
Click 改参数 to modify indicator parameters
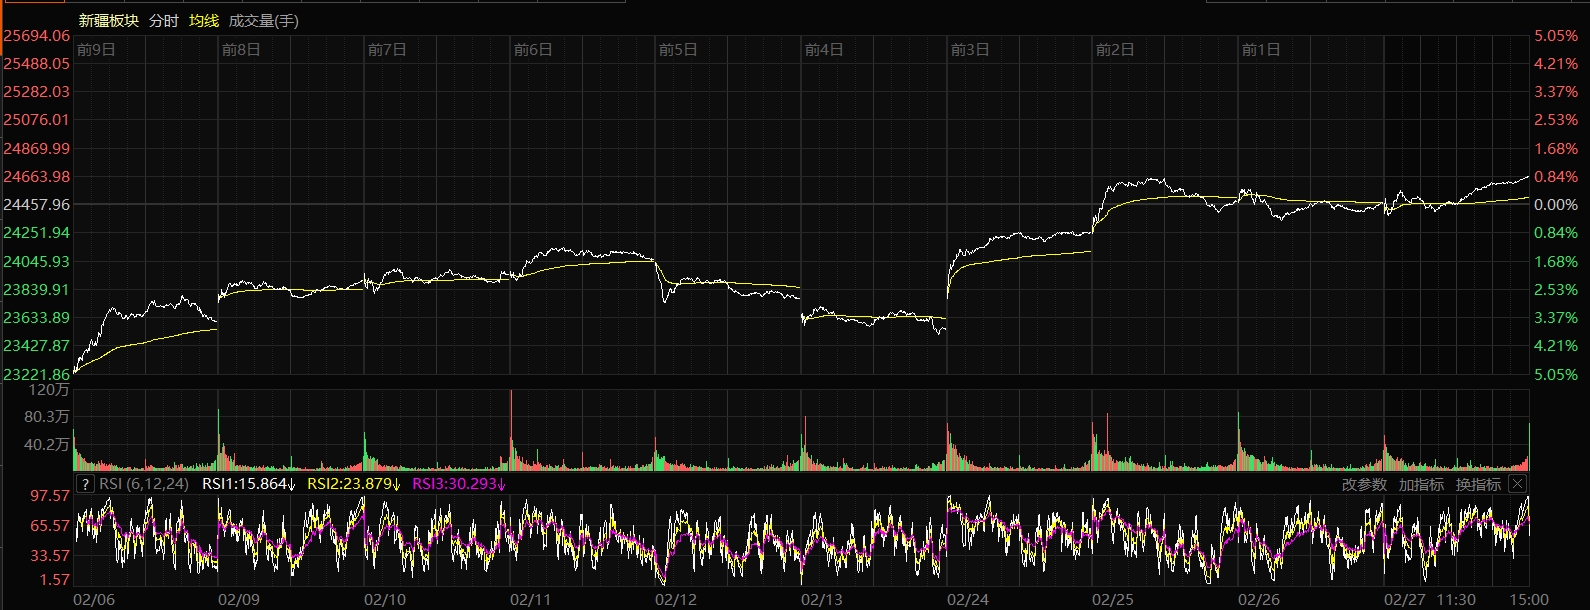point(1364,484)
